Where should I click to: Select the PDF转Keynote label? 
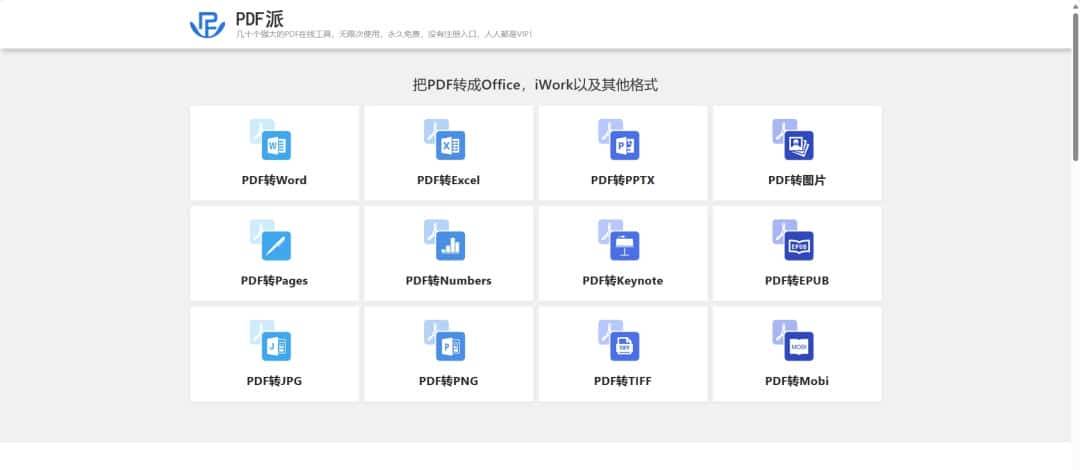tap(623, 281)
